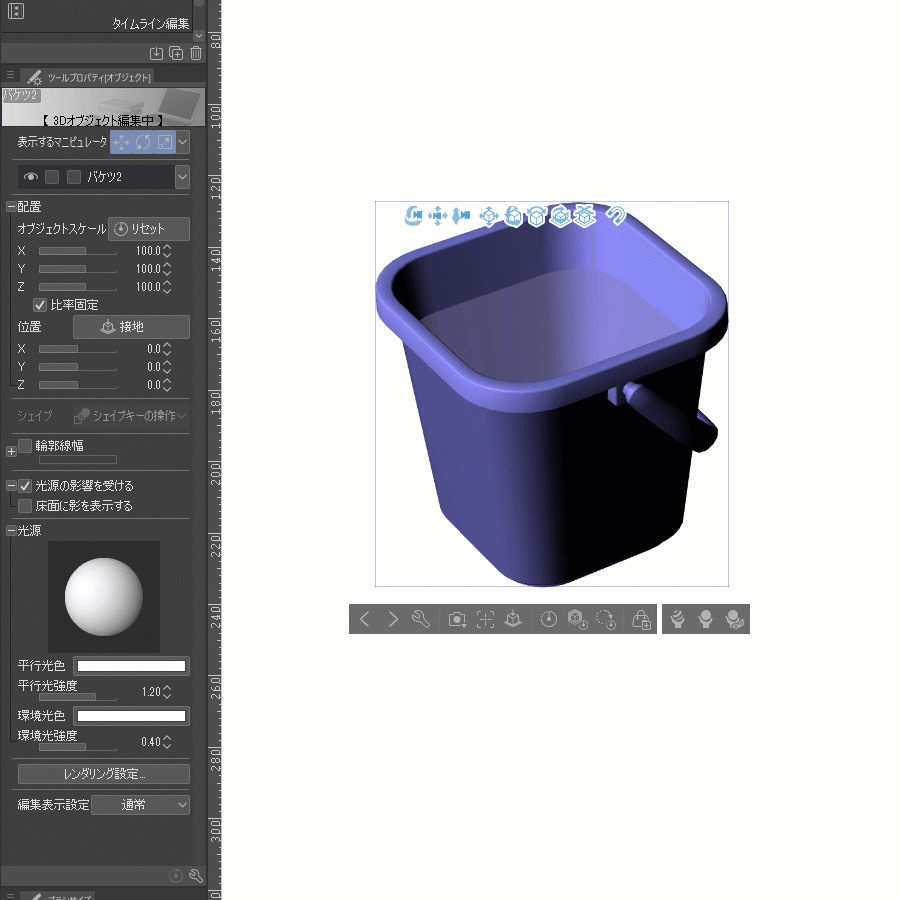Disable the 光源の影響を受ける checkbox
Screen dimensions: 900x900
click(x=24, y=485)
